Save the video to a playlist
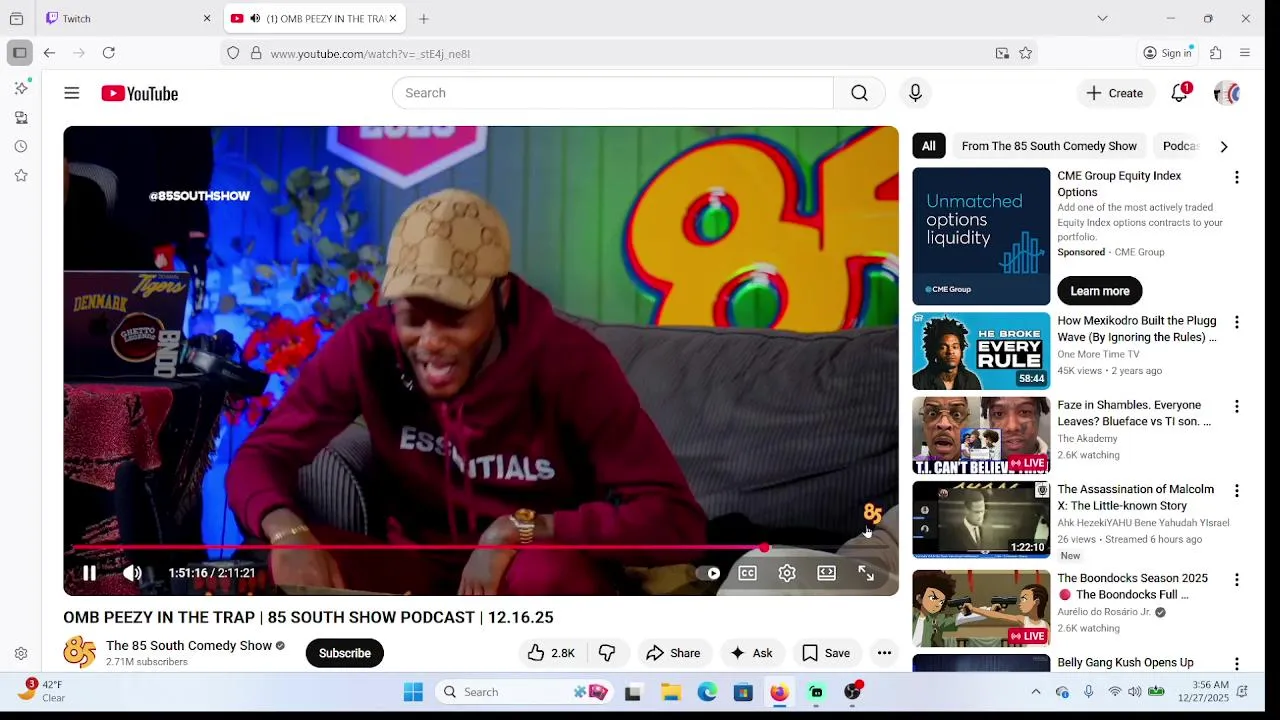 [x=826, y=653]
